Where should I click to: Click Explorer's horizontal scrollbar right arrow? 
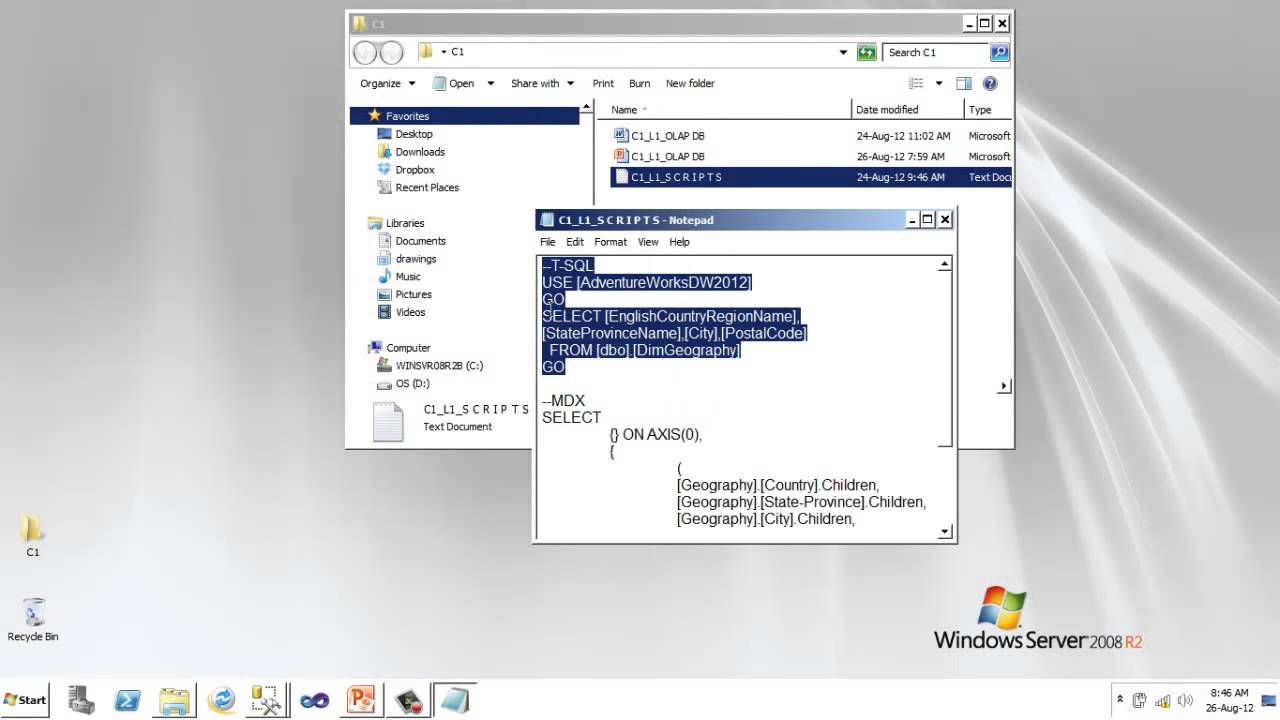point(1005,386)
